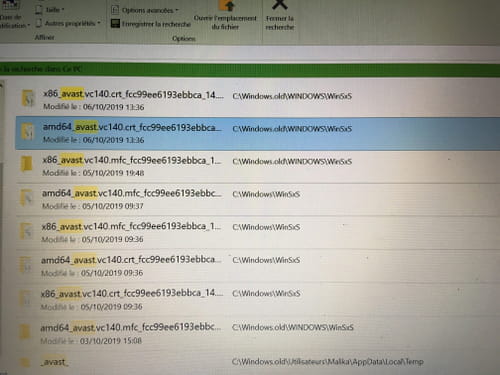This screenshot has height=375, width=500.
Task: Select x86_avast.vc140.crt name modified 05/10/2019 09:36
Action: click(x=132, y=293)
